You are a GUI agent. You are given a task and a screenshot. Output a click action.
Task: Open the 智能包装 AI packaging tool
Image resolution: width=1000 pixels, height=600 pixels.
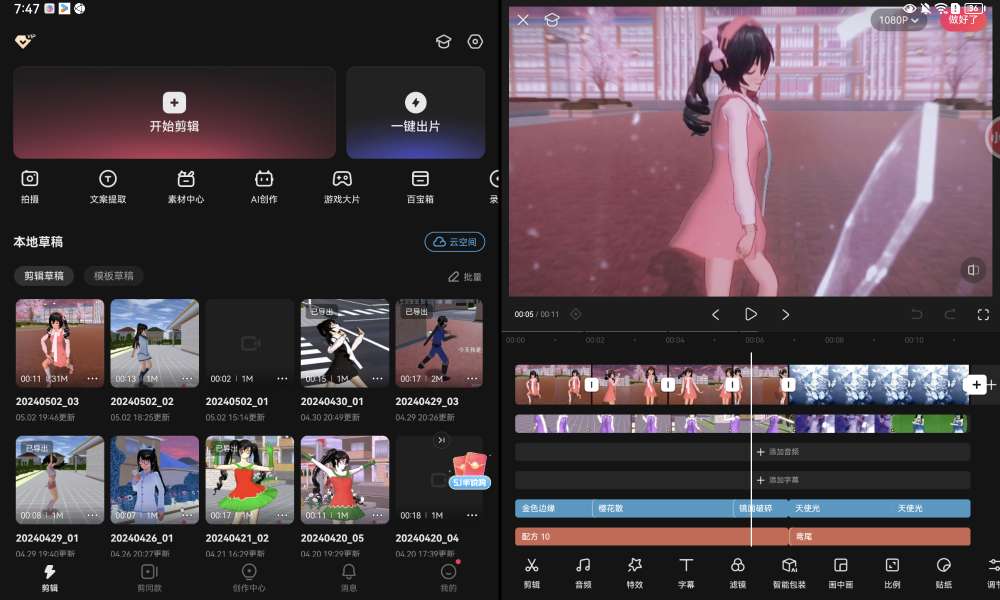point(789,573)
